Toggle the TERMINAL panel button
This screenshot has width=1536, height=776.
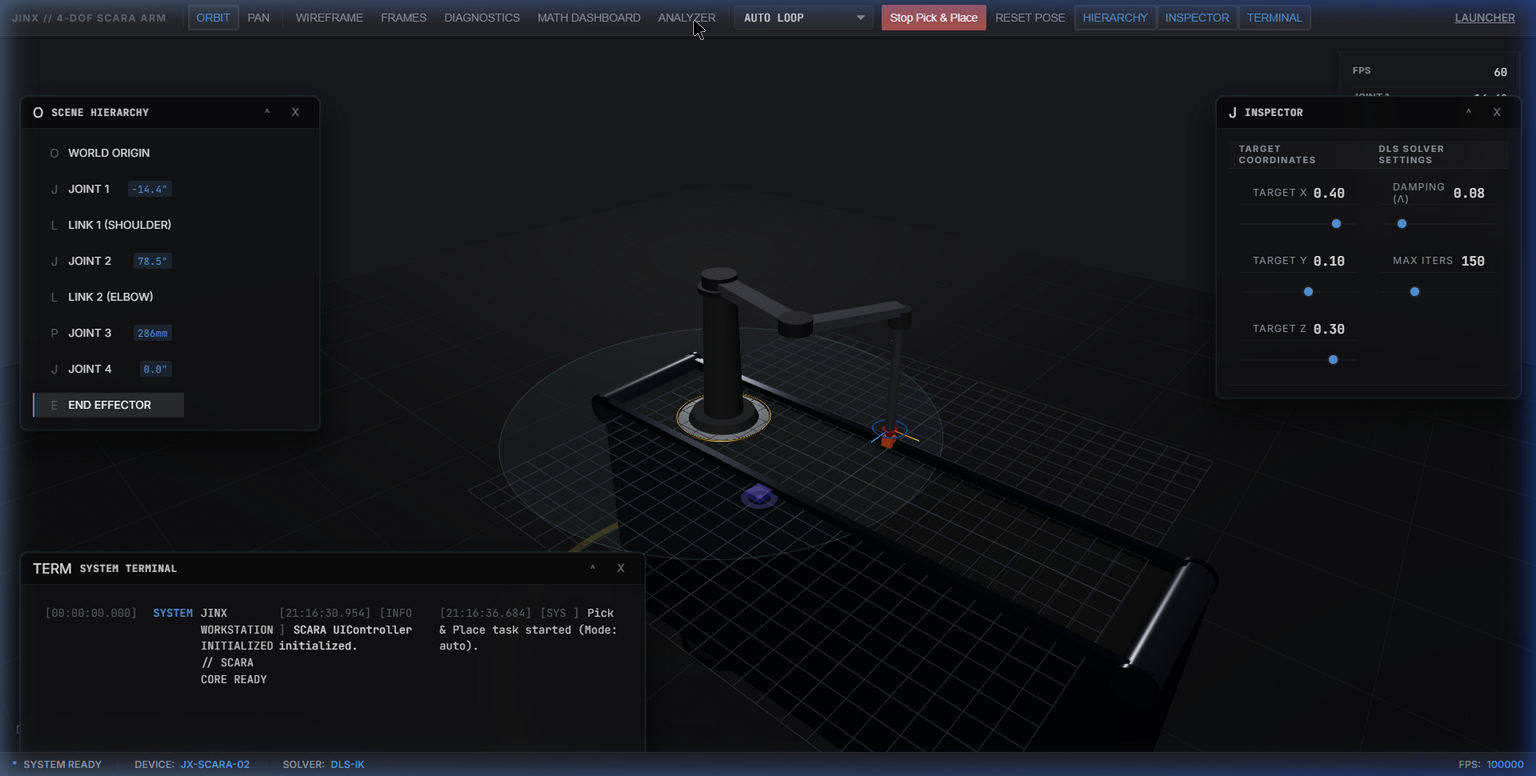[x=1274, y=18]
